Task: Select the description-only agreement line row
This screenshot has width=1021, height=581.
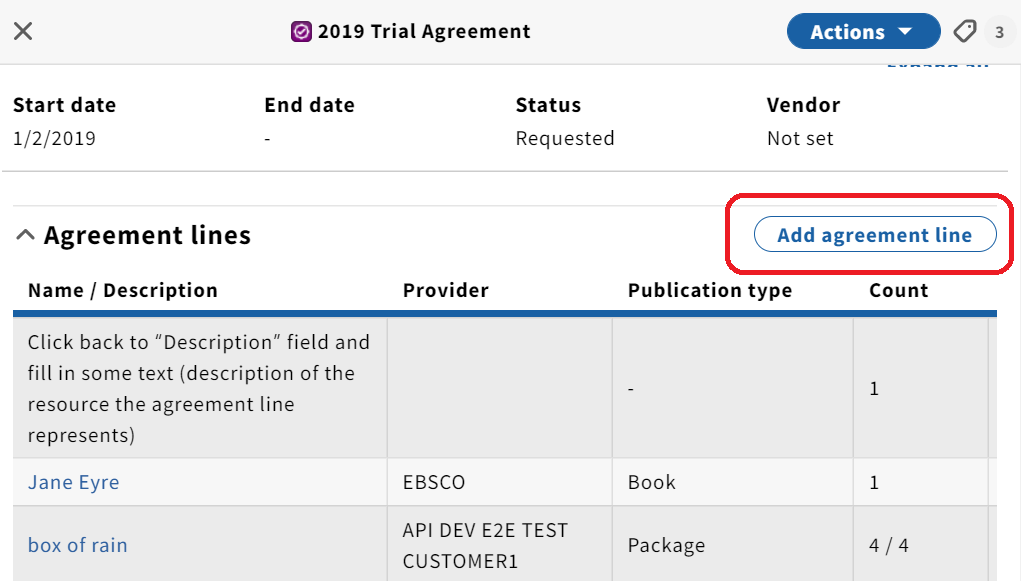Action: [505, 388]
